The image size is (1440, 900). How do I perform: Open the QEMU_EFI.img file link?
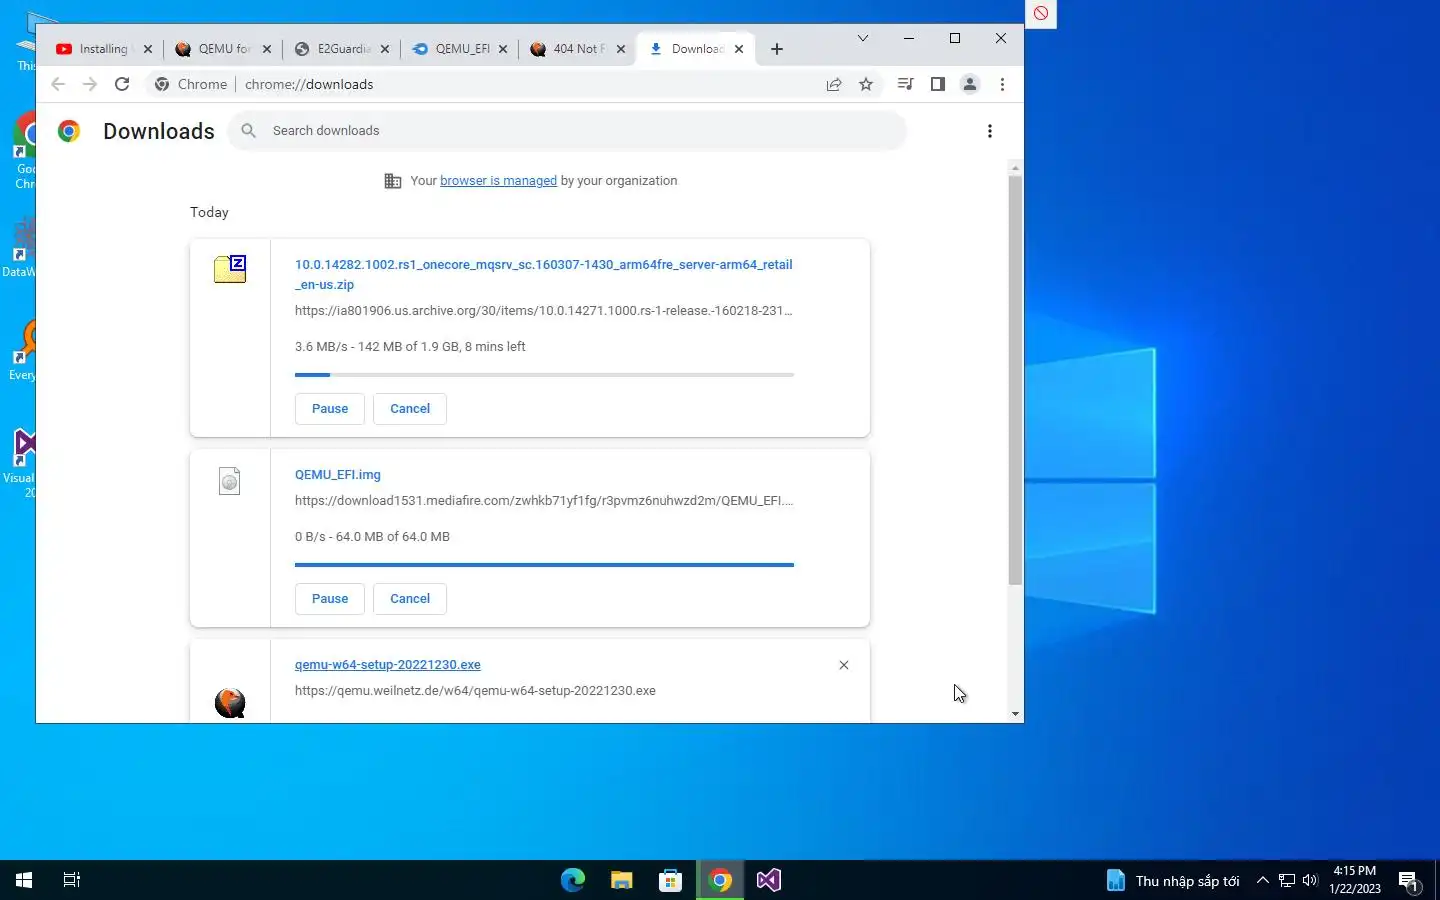338,475
